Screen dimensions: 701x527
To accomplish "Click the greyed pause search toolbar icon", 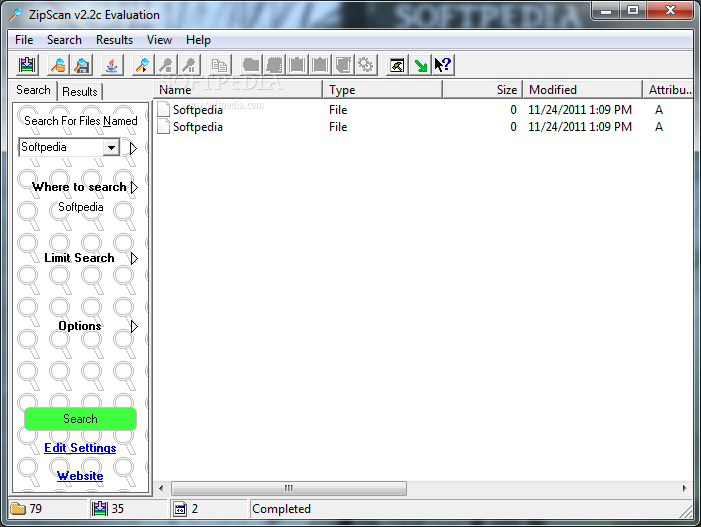I will (x=190, y=65).
